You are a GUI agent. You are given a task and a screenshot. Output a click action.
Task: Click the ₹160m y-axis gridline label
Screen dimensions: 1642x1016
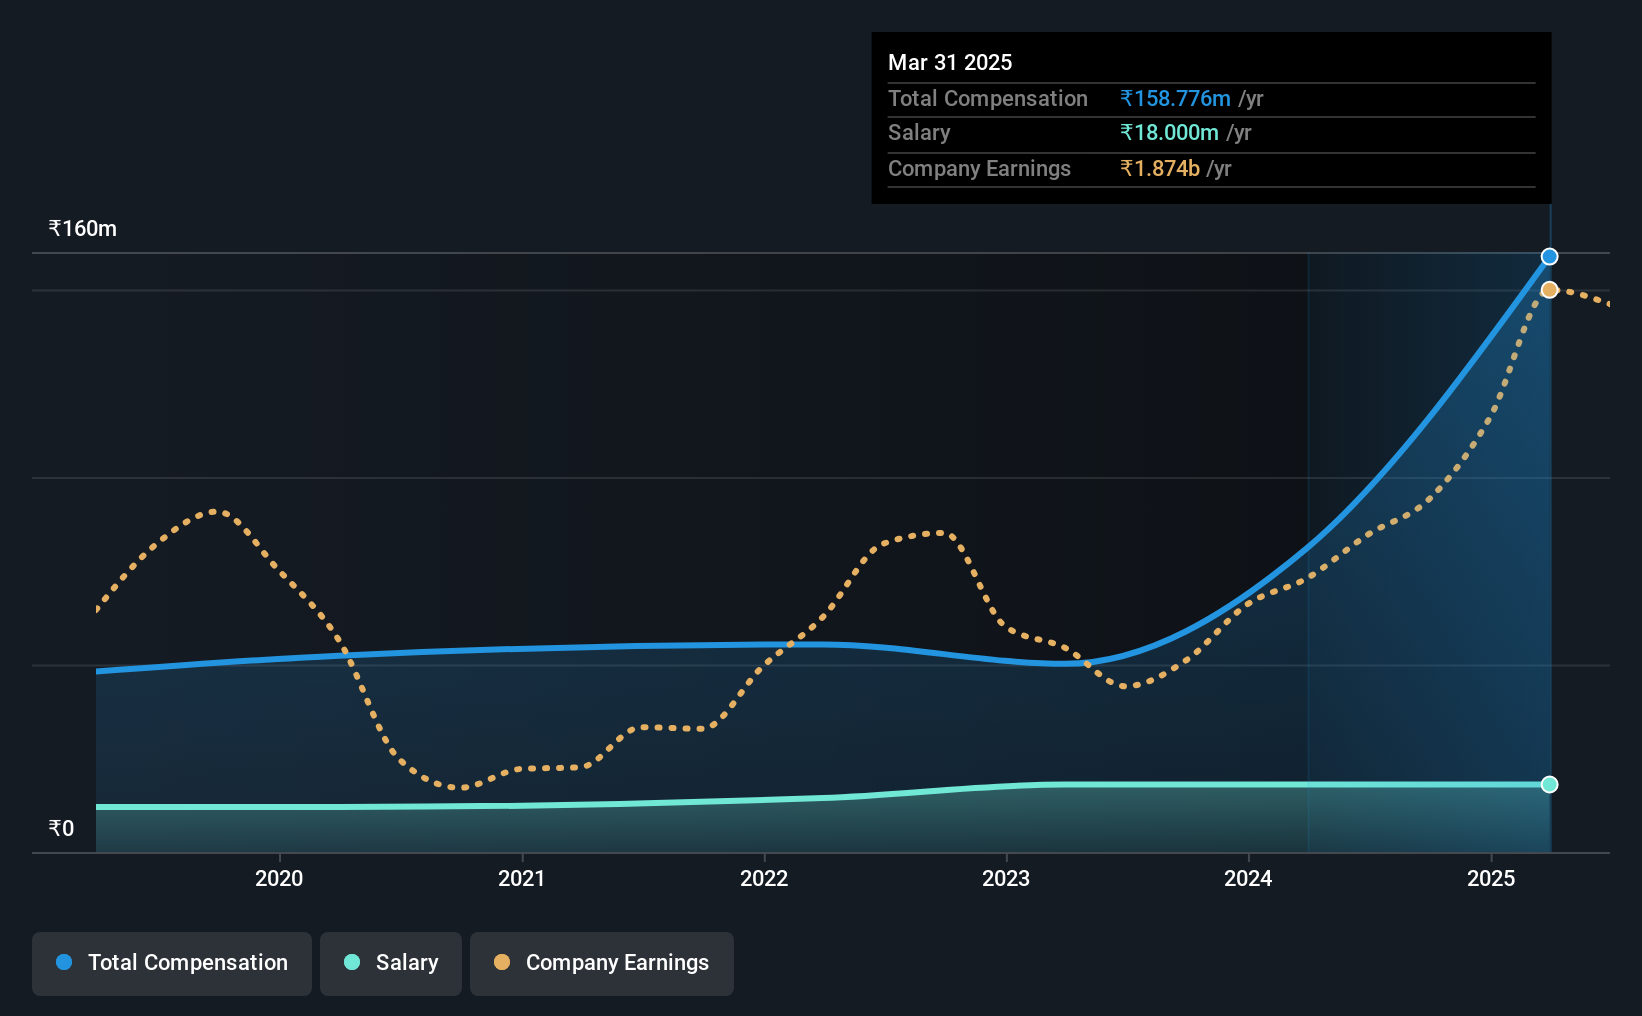(x=82, y=228)
